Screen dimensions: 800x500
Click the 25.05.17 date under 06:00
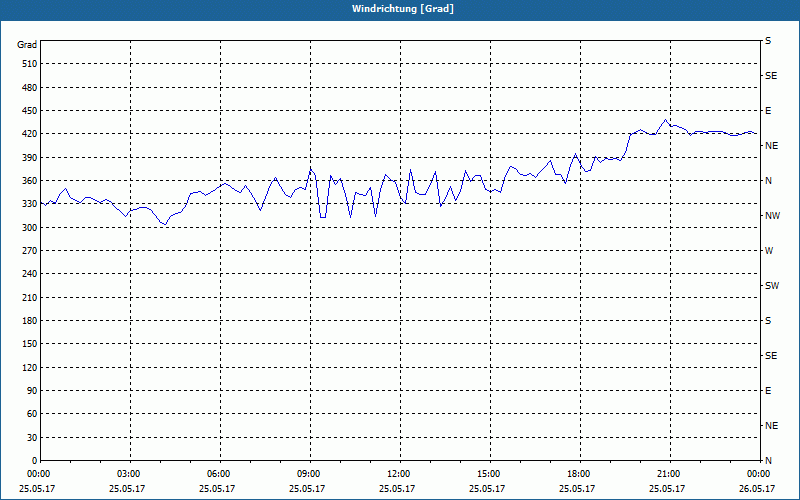(x=217, y=488)
